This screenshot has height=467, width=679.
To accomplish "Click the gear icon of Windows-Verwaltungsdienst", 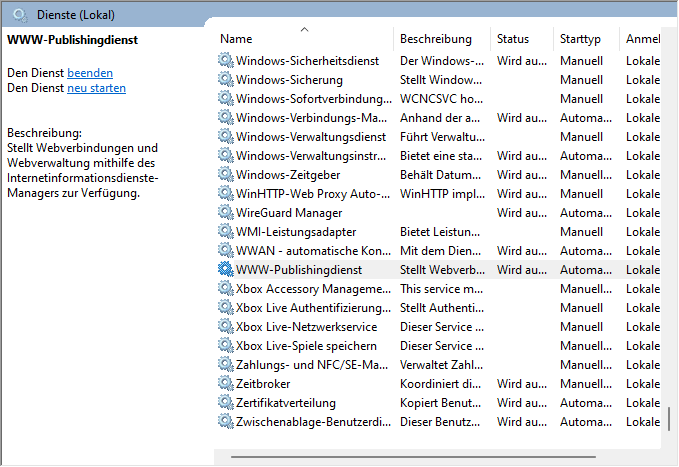I will coord(226,136).
